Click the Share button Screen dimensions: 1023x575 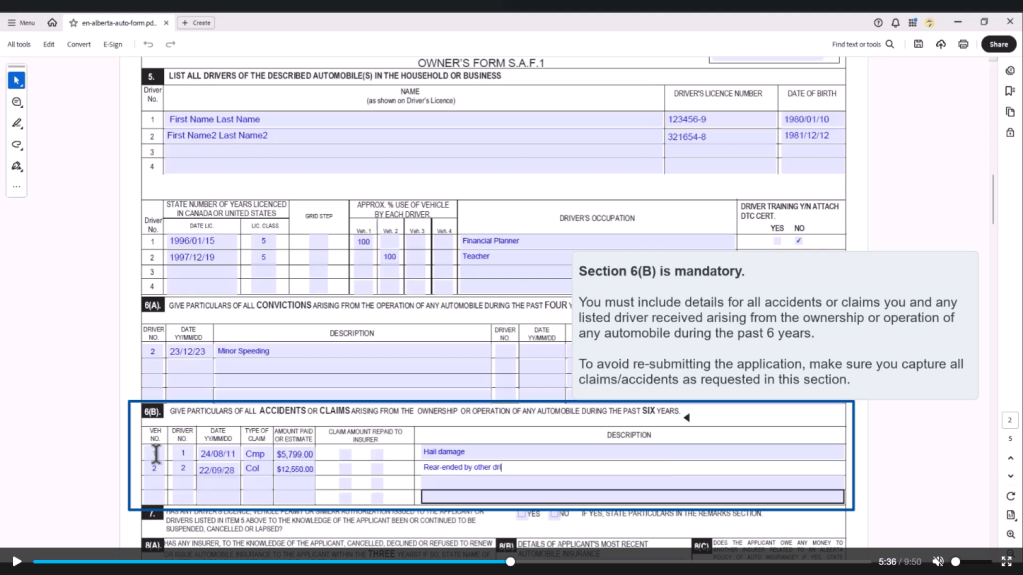[998, 44]
